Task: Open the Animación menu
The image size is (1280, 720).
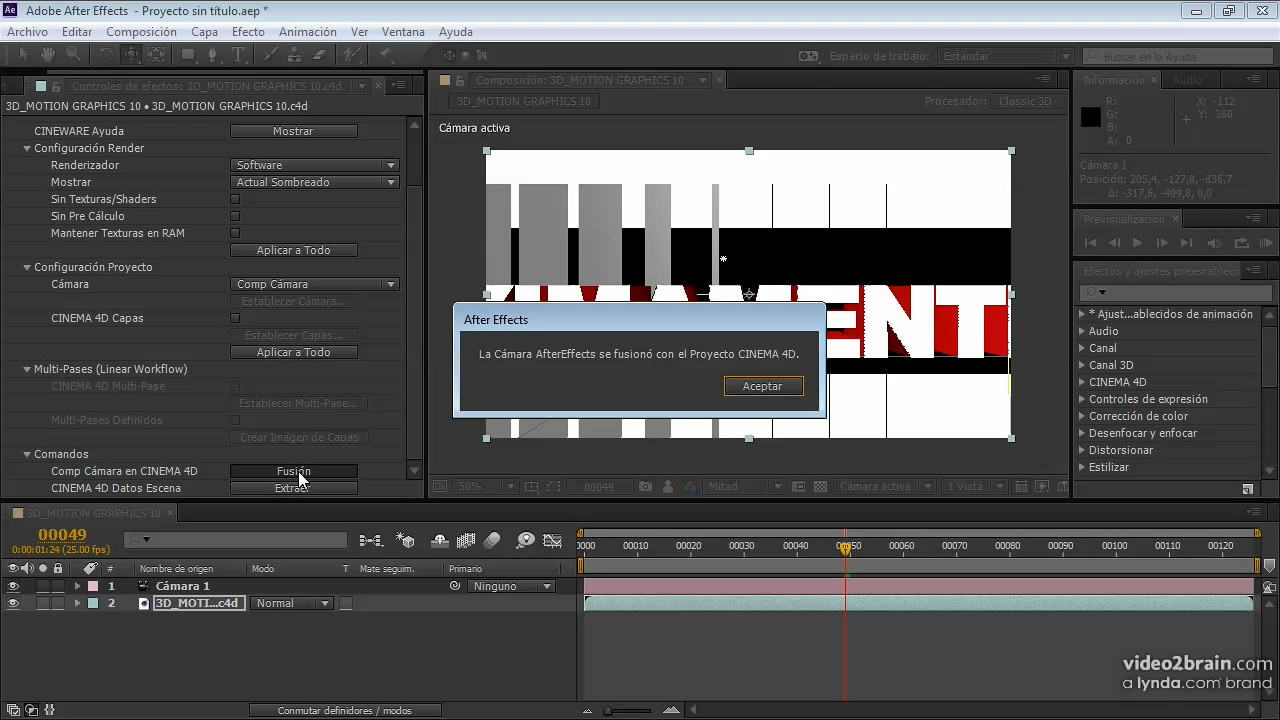Action: [307, 32]
